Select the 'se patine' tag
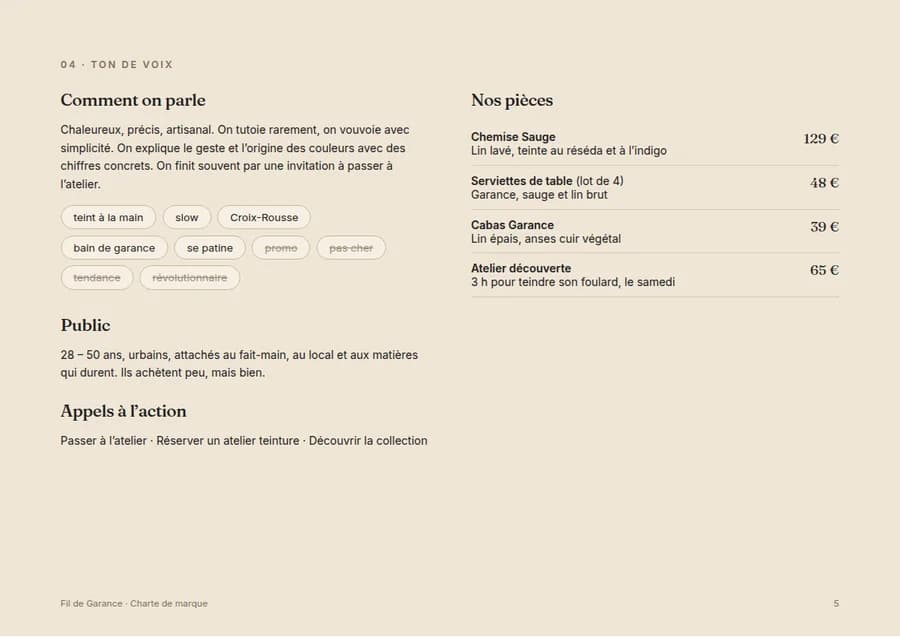900x637 pixels. click(210, 248)
